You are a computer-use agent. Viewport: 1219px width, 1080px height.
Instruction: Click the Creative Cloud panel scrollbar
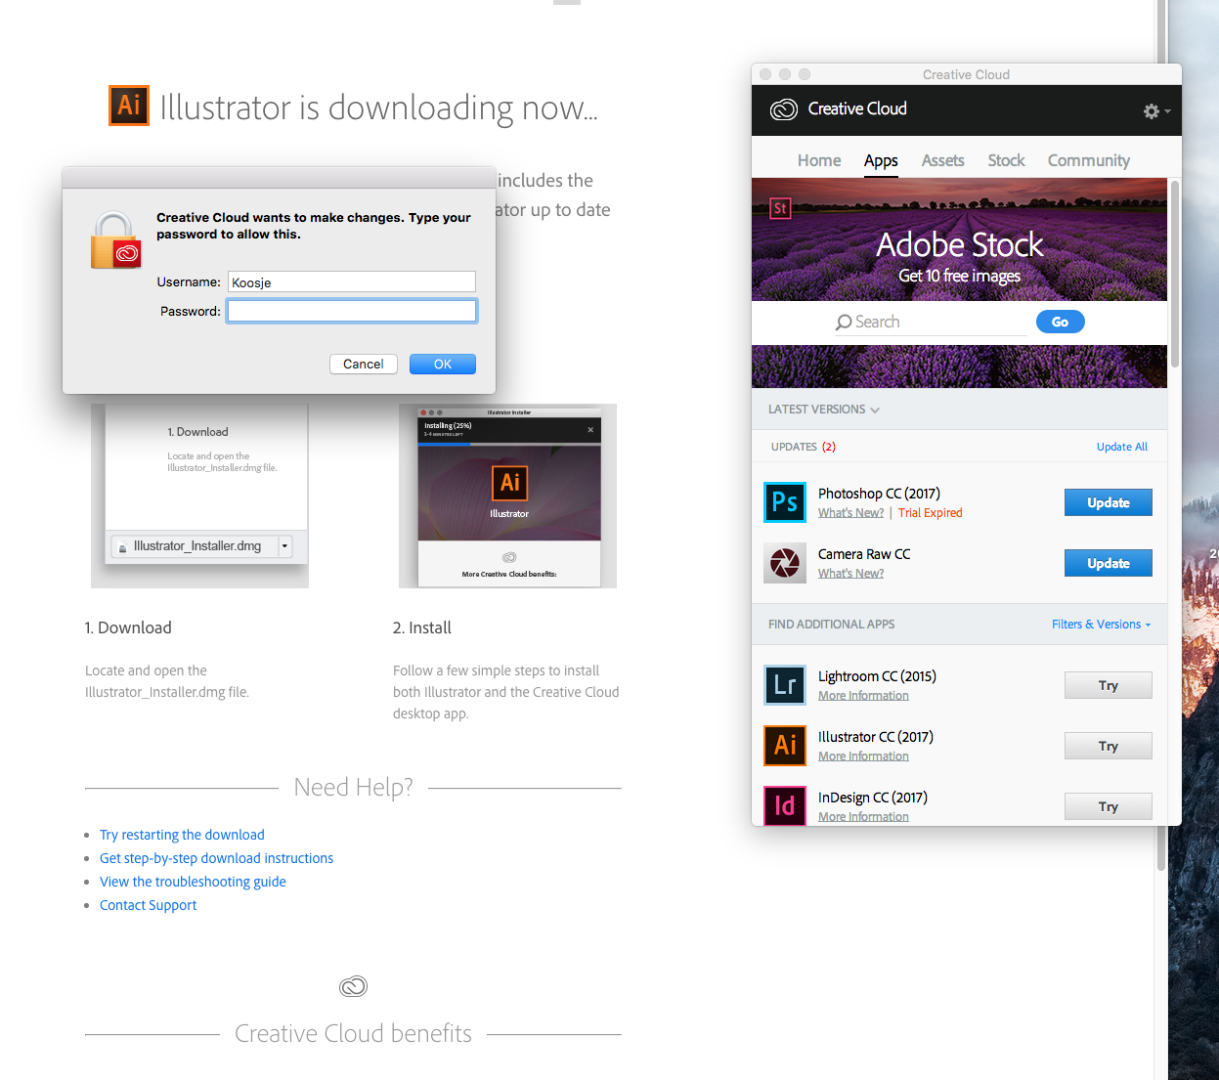(x=1175, y=273)
